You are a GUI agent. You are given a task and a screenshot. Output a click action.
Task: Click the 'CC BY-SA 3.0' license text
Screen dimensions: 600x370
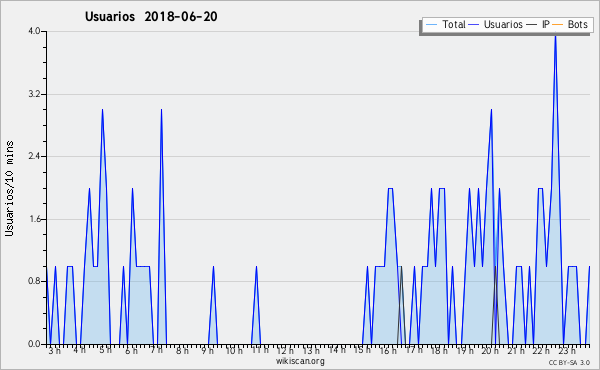[x=569, y=363]
